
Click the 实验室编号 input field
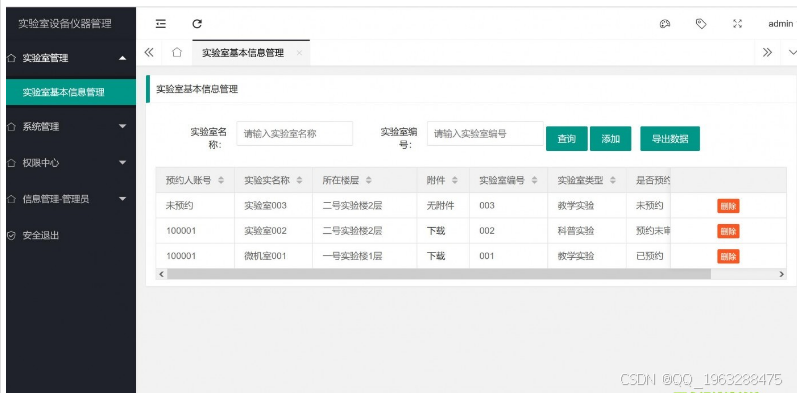click(485, 134)
